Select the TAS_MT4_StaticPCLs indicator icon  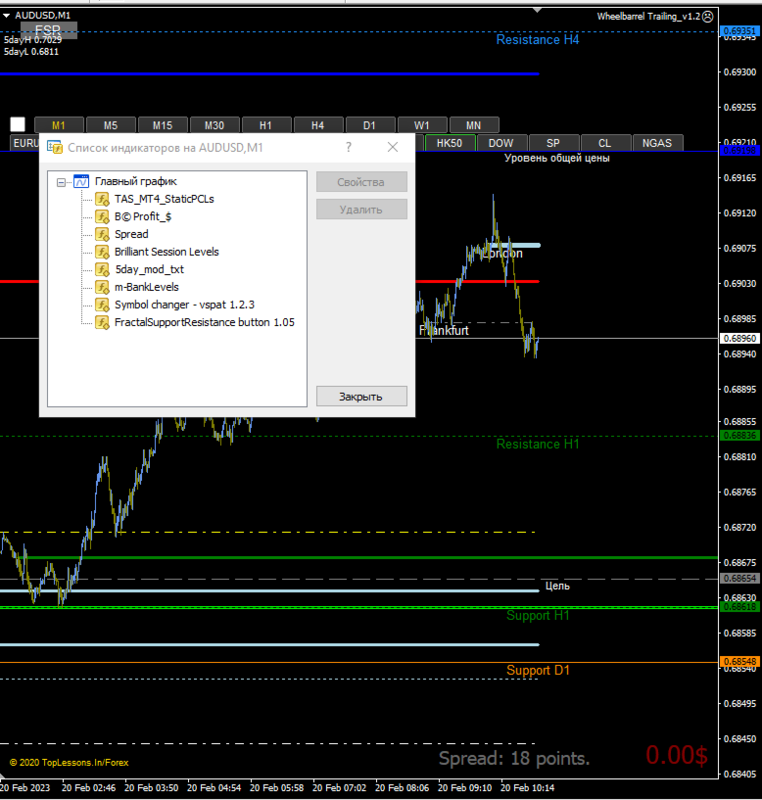point(103,199)
